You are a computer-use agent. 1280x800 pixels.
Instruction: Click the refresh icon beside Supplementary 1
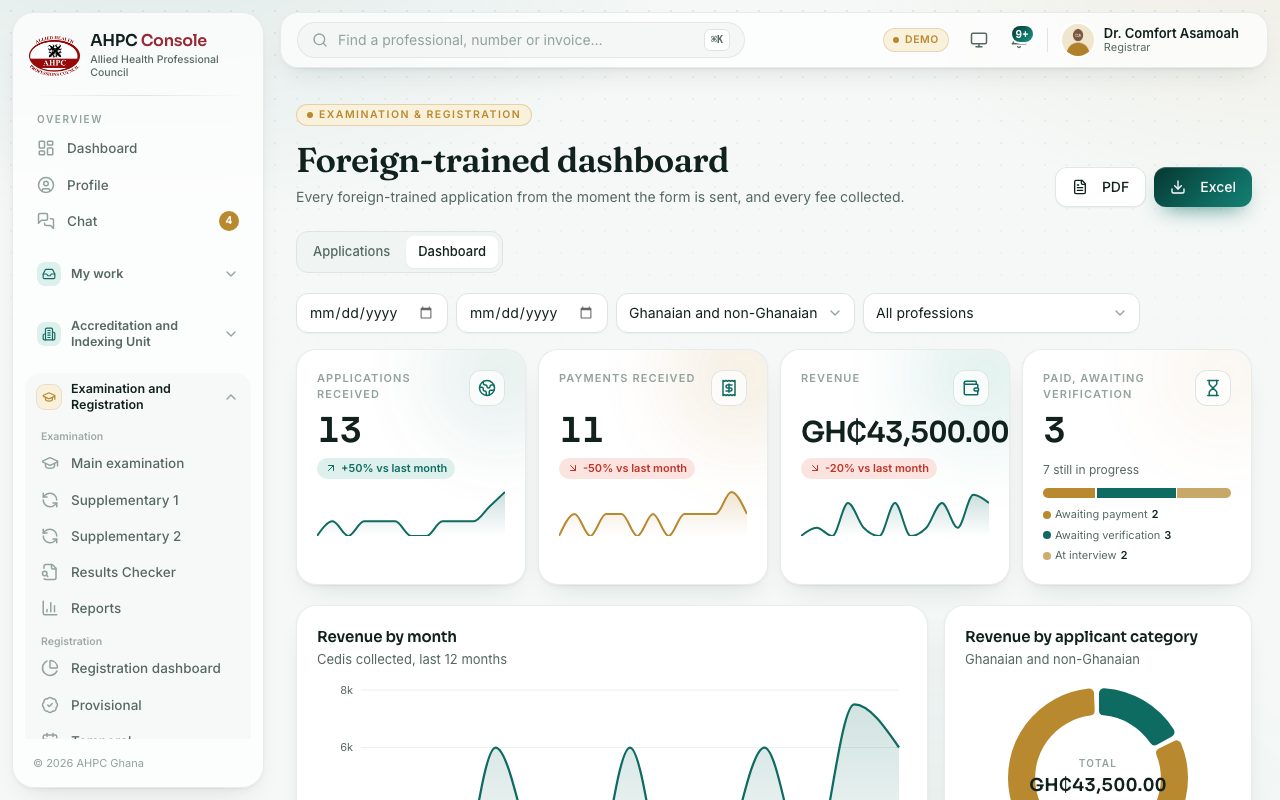[50, 500]
